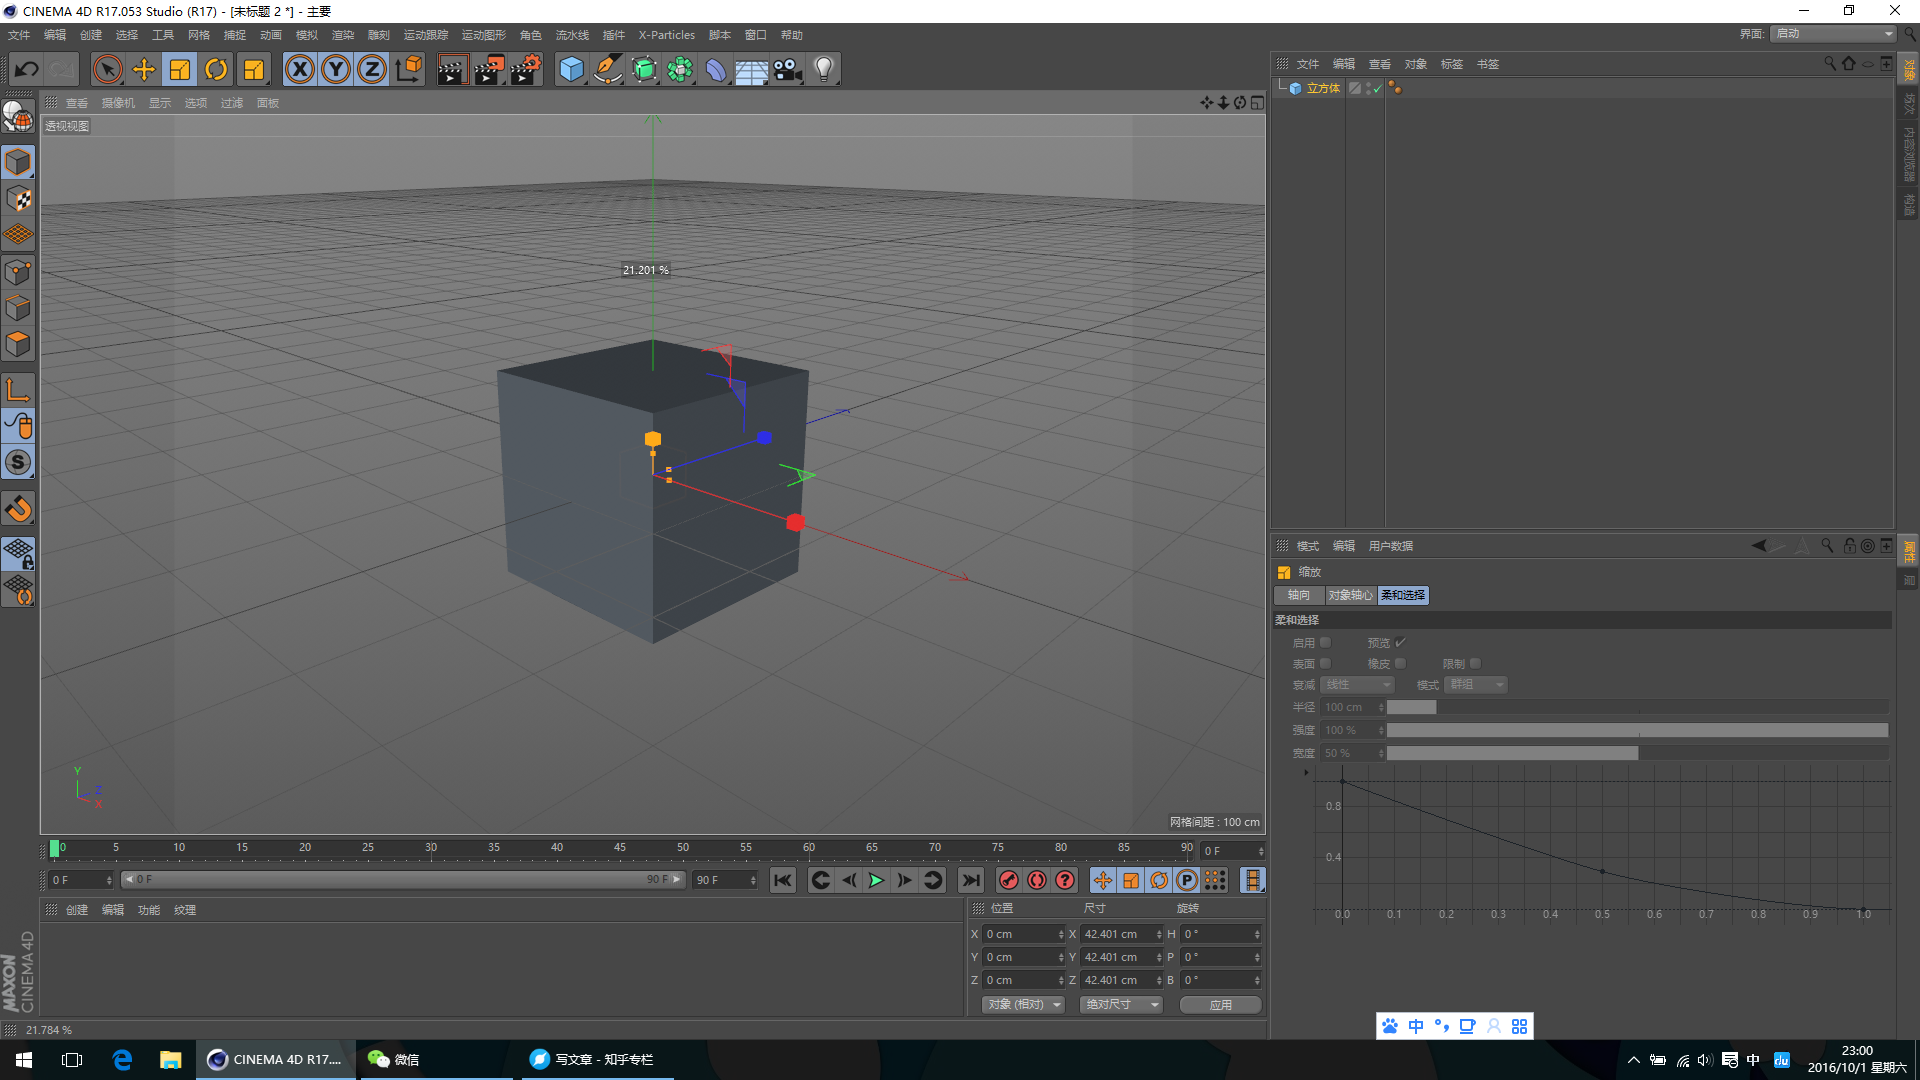Open the 渲染 menu
Screen dimensions: 1920x1080
pyautogui.click(x=342, y=35)
